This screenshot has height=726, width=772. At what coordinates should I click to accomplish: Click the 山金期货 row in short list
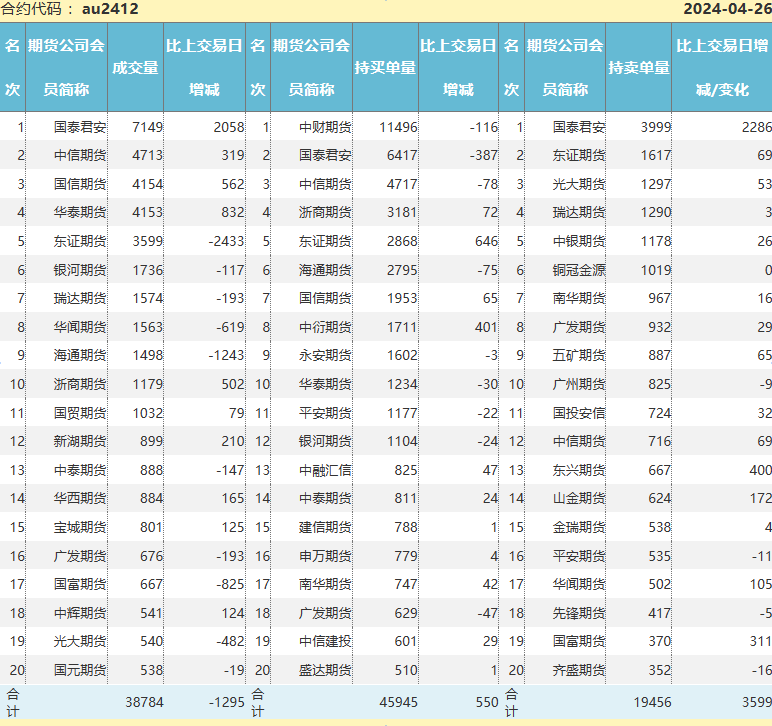(x=579, y=498)
